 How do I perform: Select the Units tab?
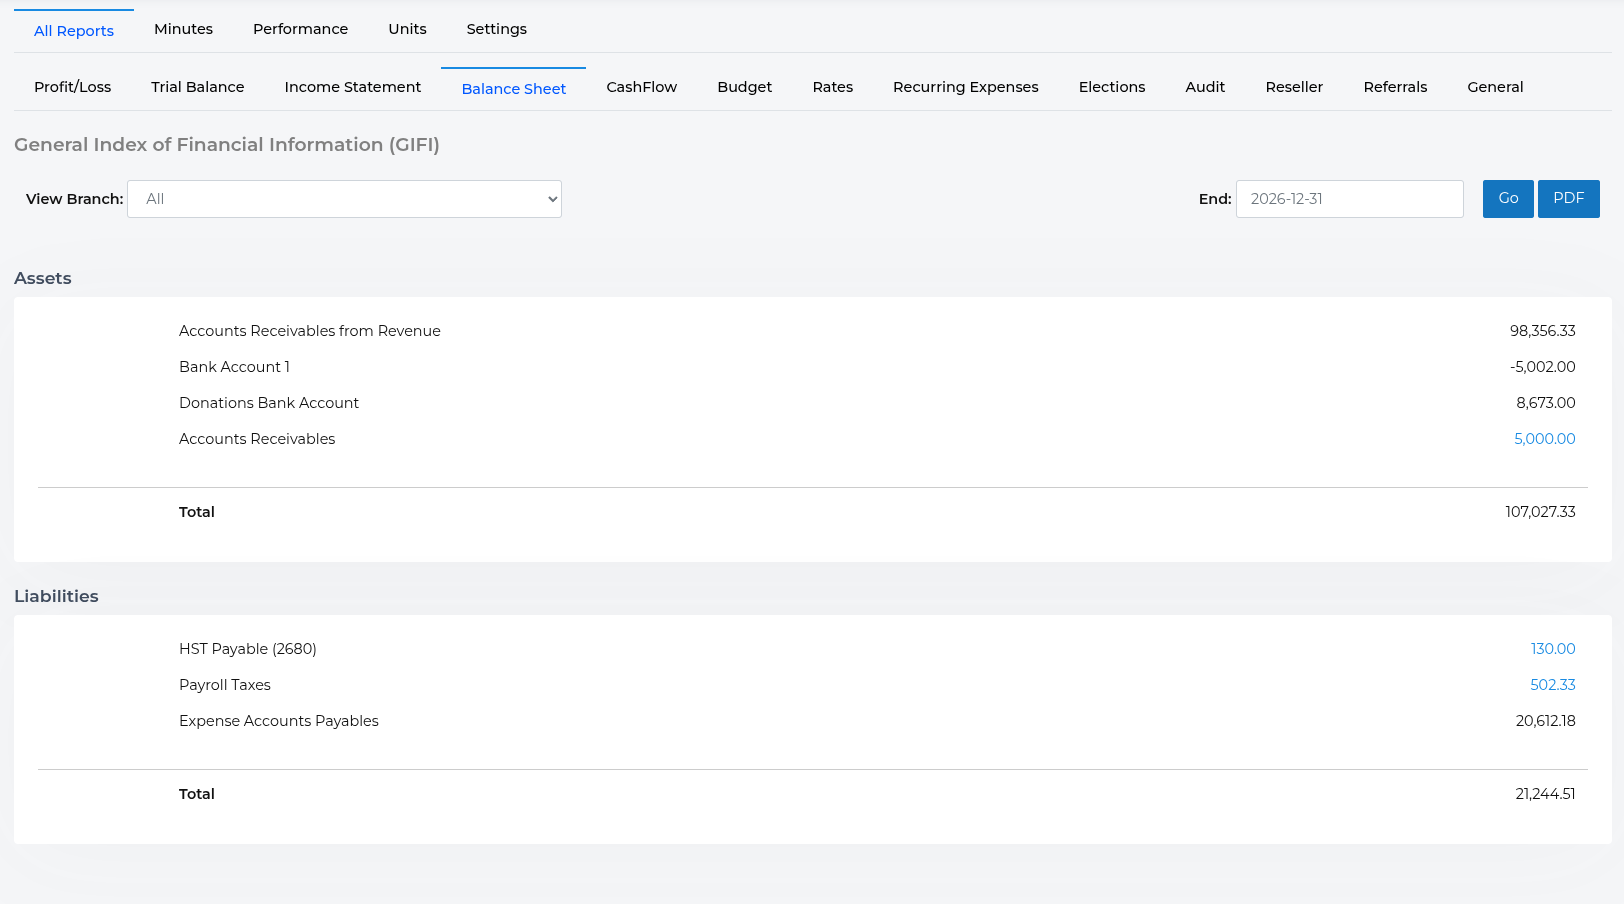click(x=407, y=29)
